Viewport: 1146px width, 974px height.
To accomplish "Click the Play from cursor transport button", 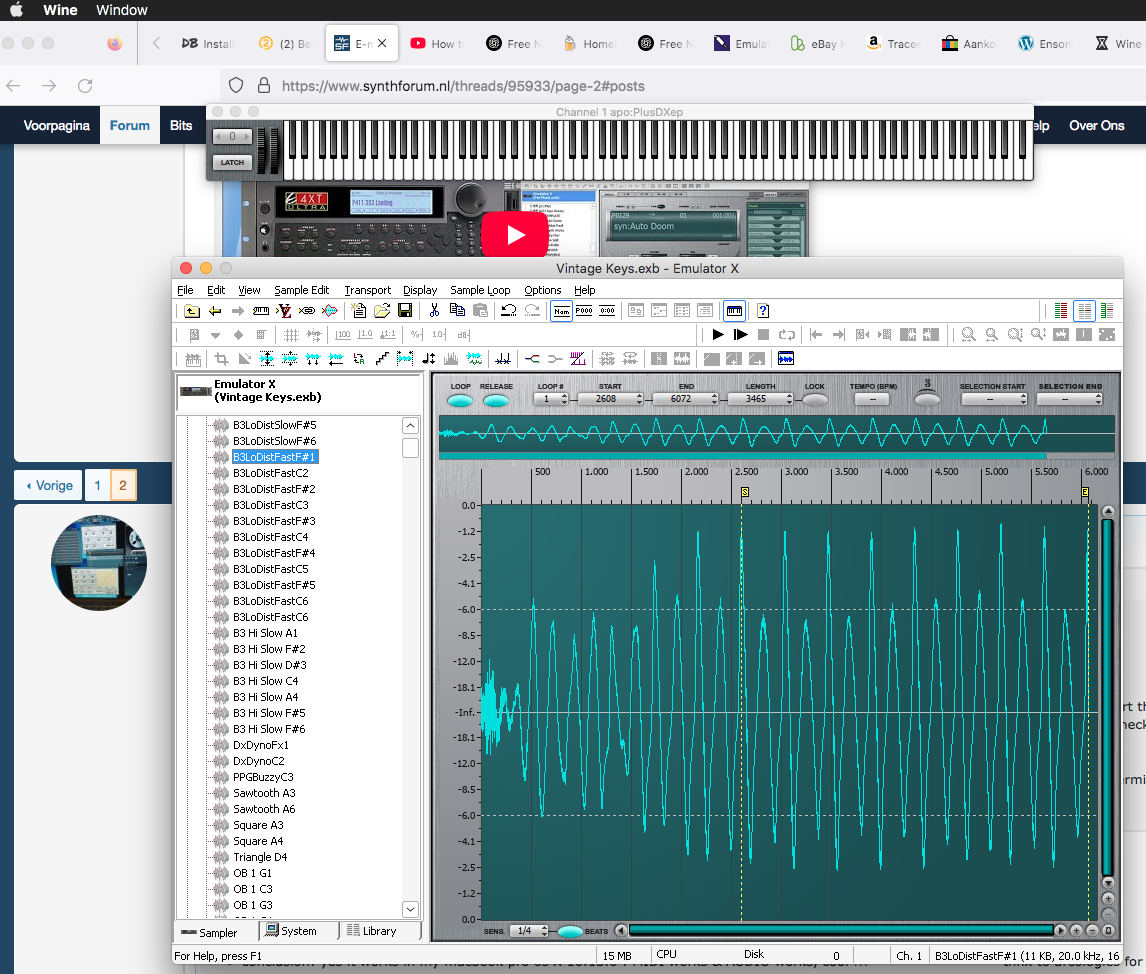I will point(740,335).
